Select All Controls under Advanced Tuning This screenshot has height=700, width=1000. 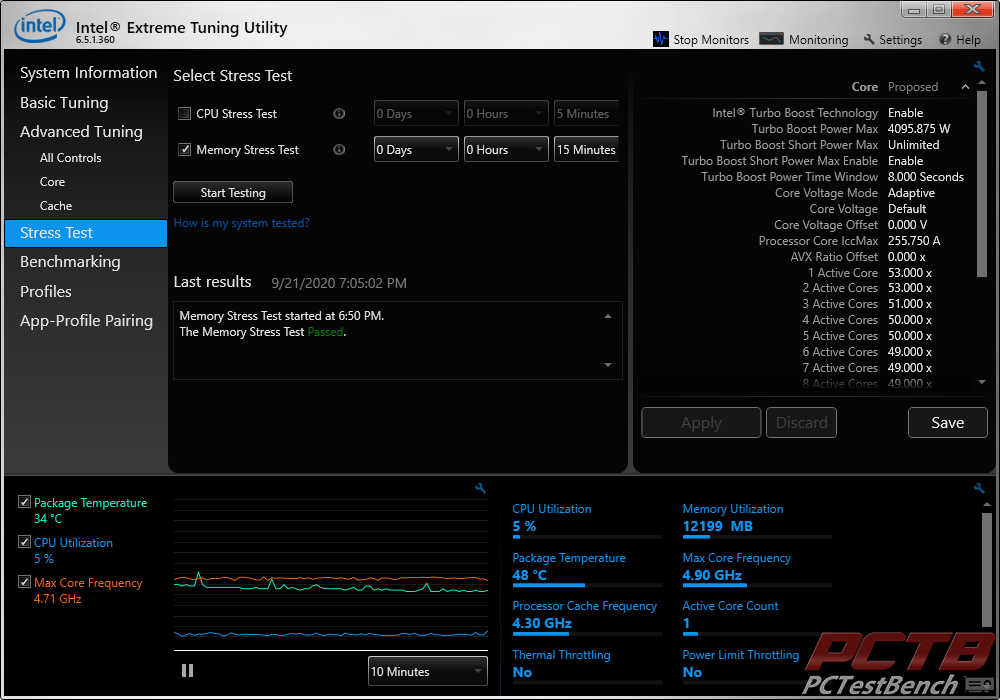pos(70,157)
